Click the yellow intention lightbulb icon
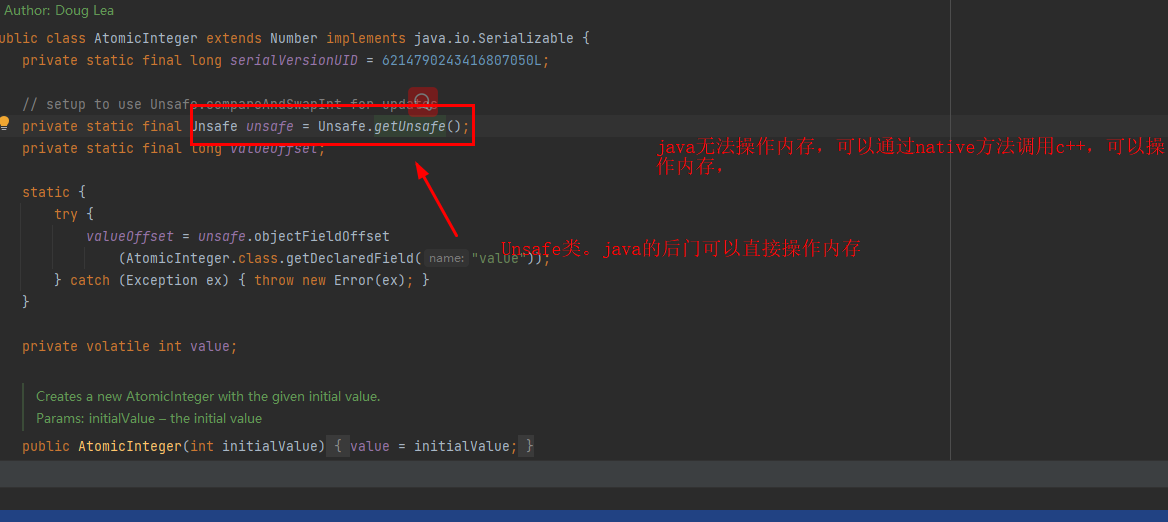 pyautogui.click(x=4, y=123)
